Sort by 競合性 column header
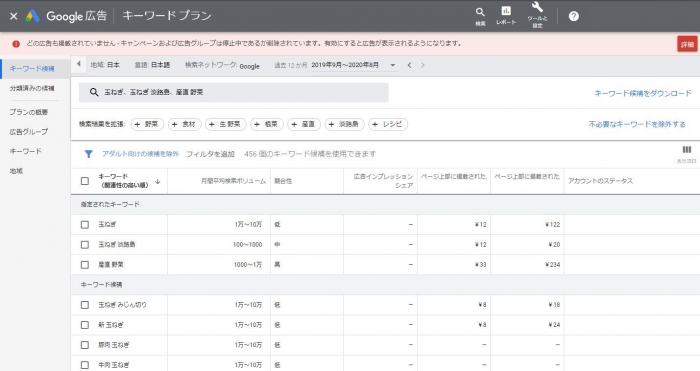700x371 pixels. pos(283,181)
